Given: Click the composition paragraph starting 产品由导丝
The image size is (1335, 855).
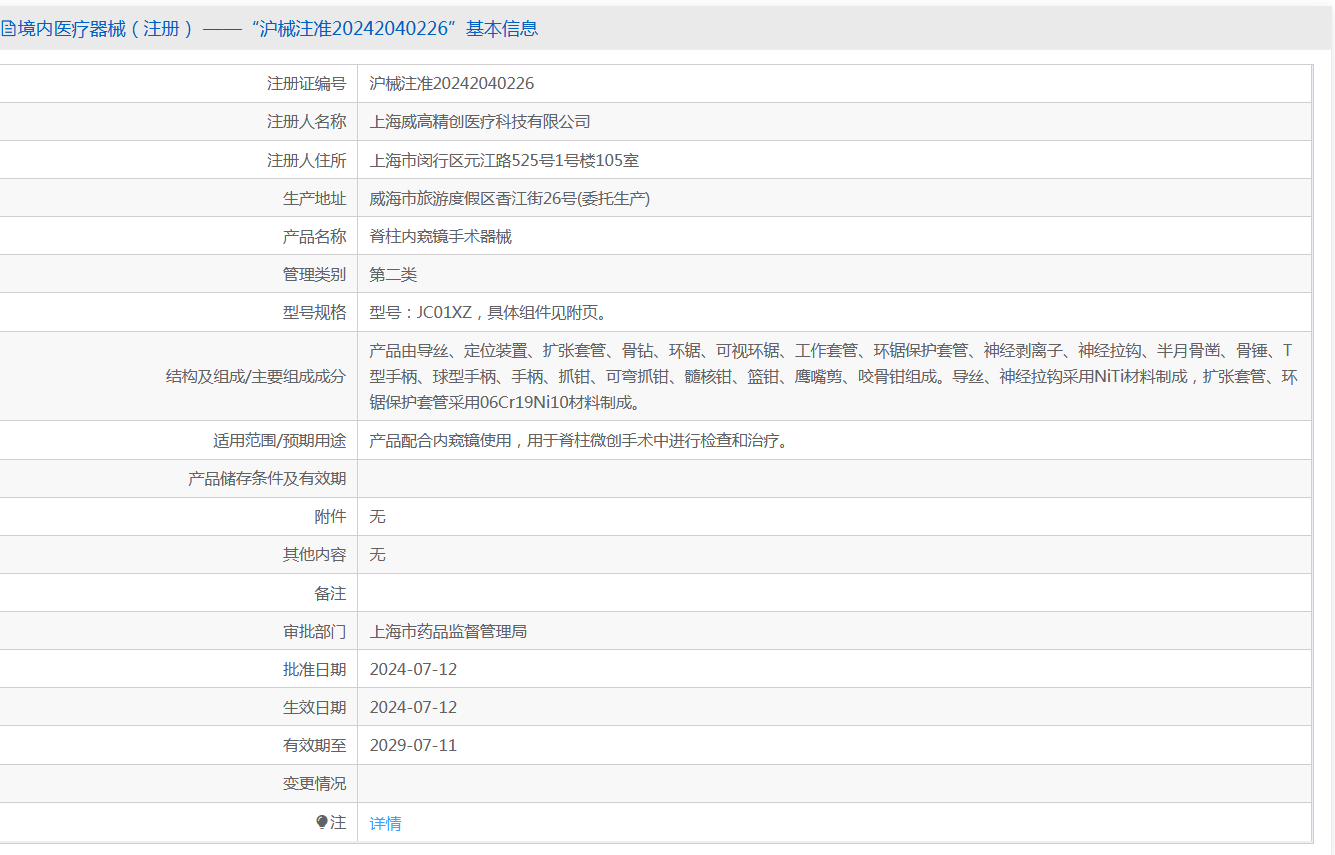Looking at the screenshot, I should point(833,376).
